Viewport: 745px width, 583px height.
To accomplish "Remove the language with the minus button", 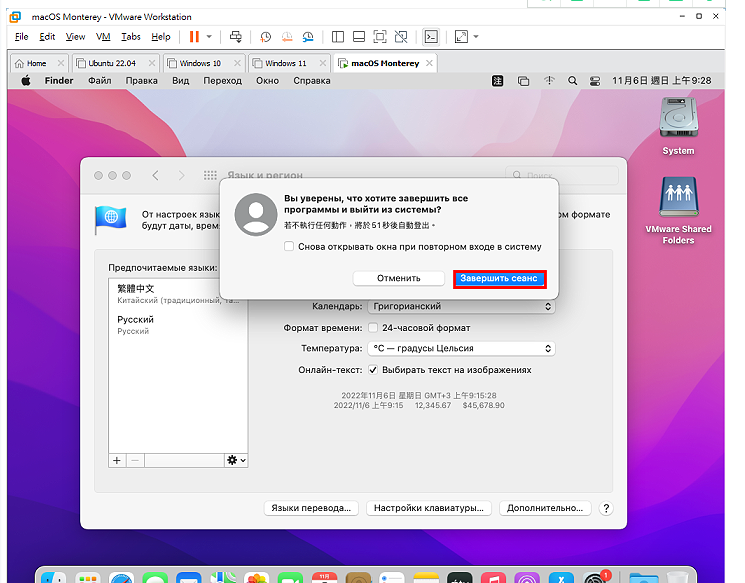I will [x=135, y=460].
